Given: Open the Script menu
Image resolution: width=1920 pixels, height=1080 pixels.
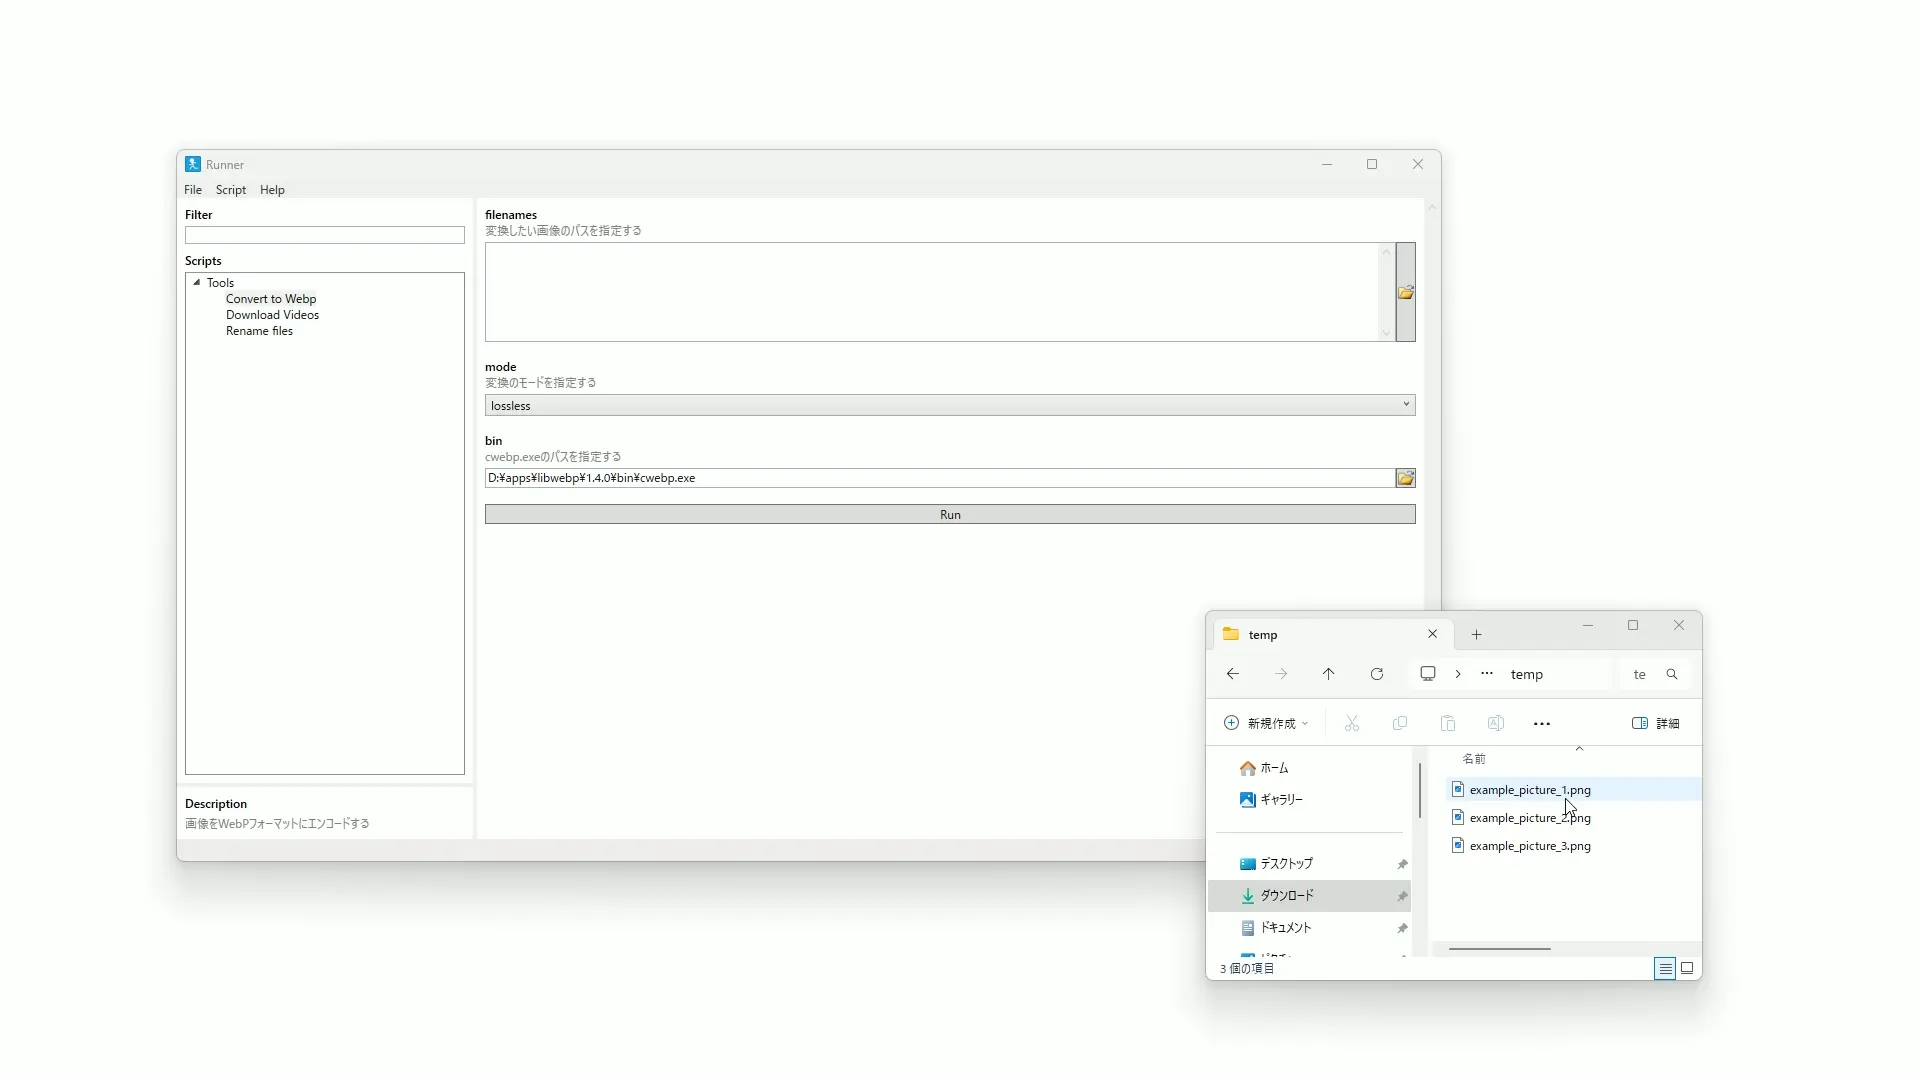Looking at the screenshot, I should [230, 190].
